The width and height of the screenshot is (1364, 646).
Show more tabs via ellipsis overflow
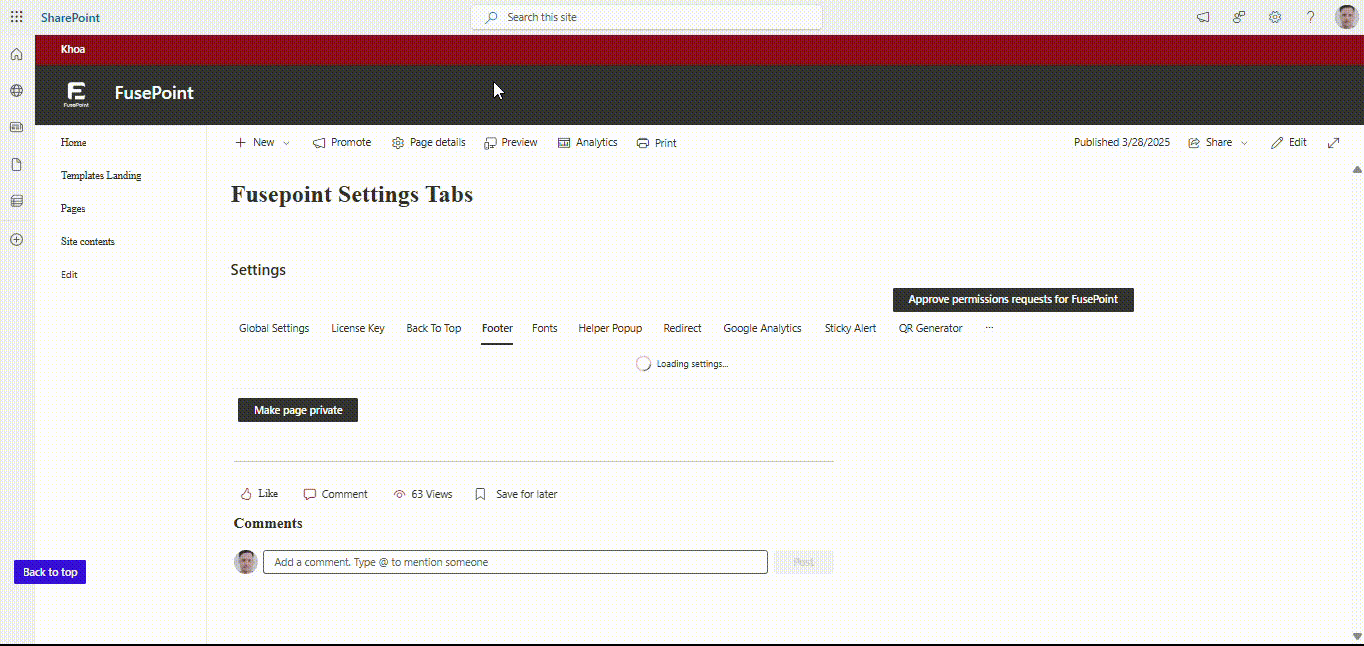pyautogui.click(x=989, y=328)
